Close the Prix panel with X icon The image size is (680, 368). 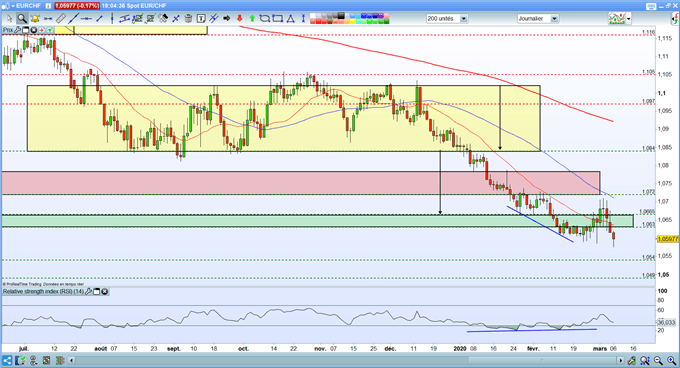coord(33,30)
